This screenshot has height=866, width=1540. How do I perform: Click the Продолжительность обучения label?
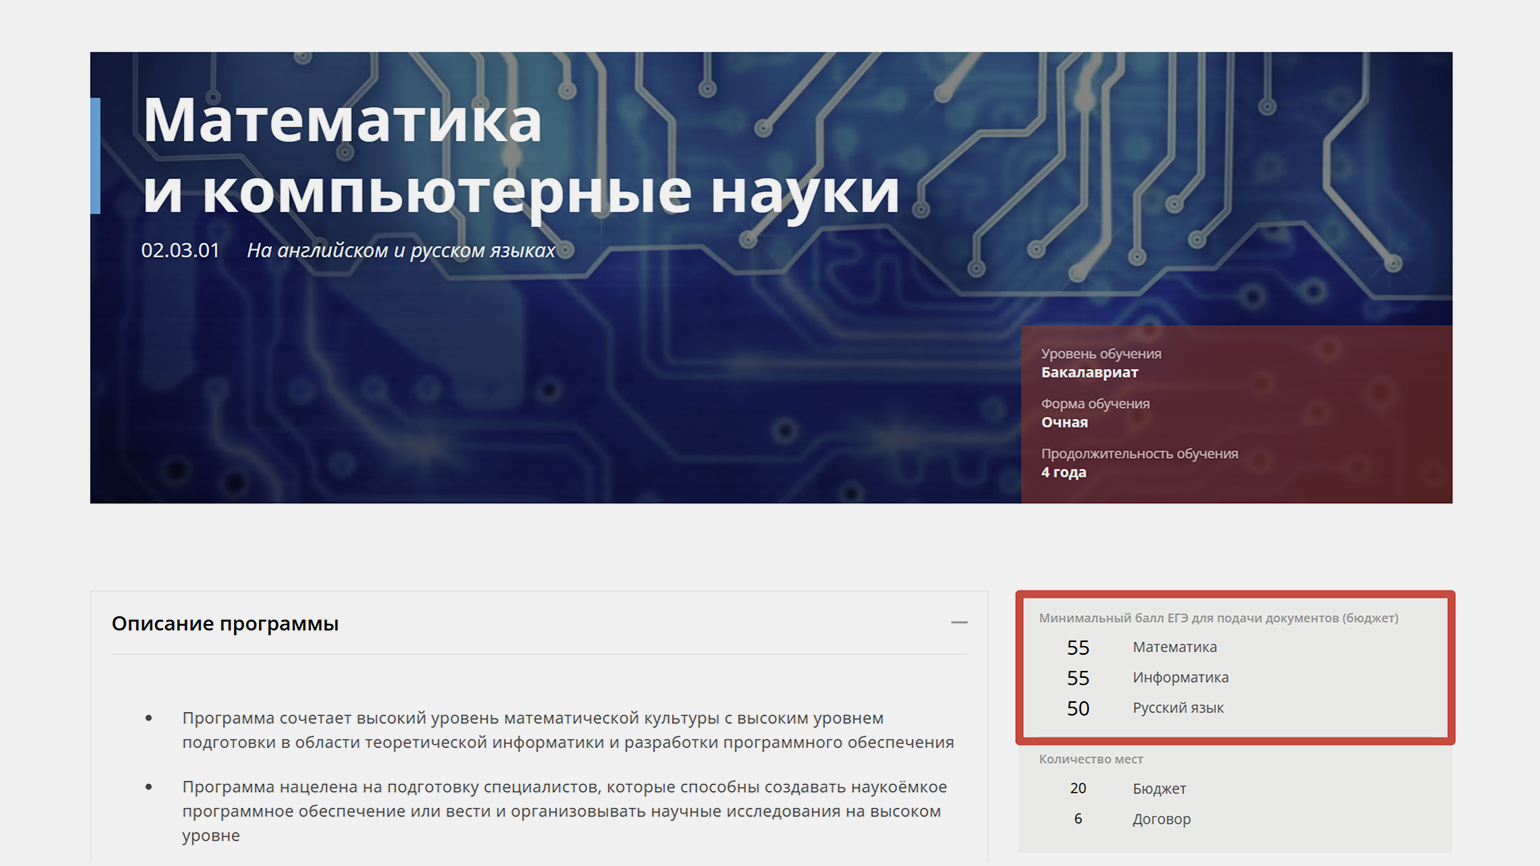pos(1139,454)
